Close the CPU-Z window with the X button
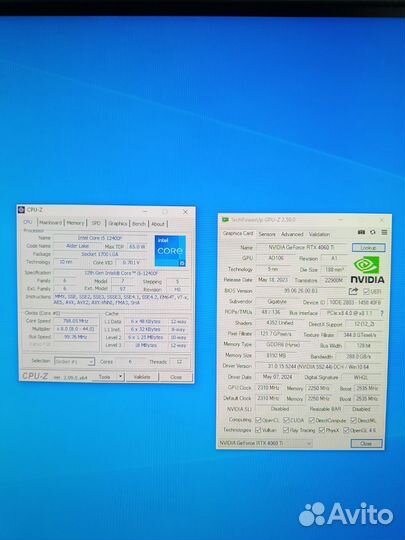The height and width of the screenshot is (540, 405). pos(185,212)
